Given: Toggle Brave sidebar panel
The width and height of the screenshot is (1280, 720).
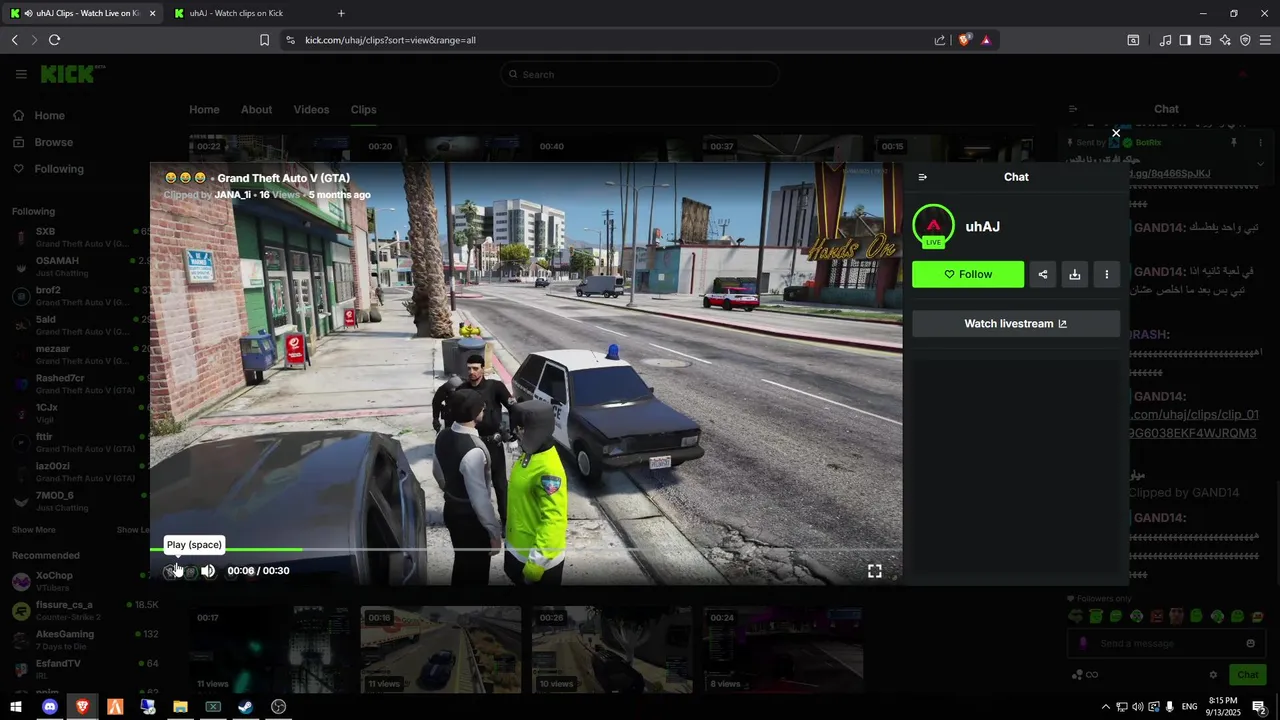Looking at the screenshot, I should (1185, 40).
